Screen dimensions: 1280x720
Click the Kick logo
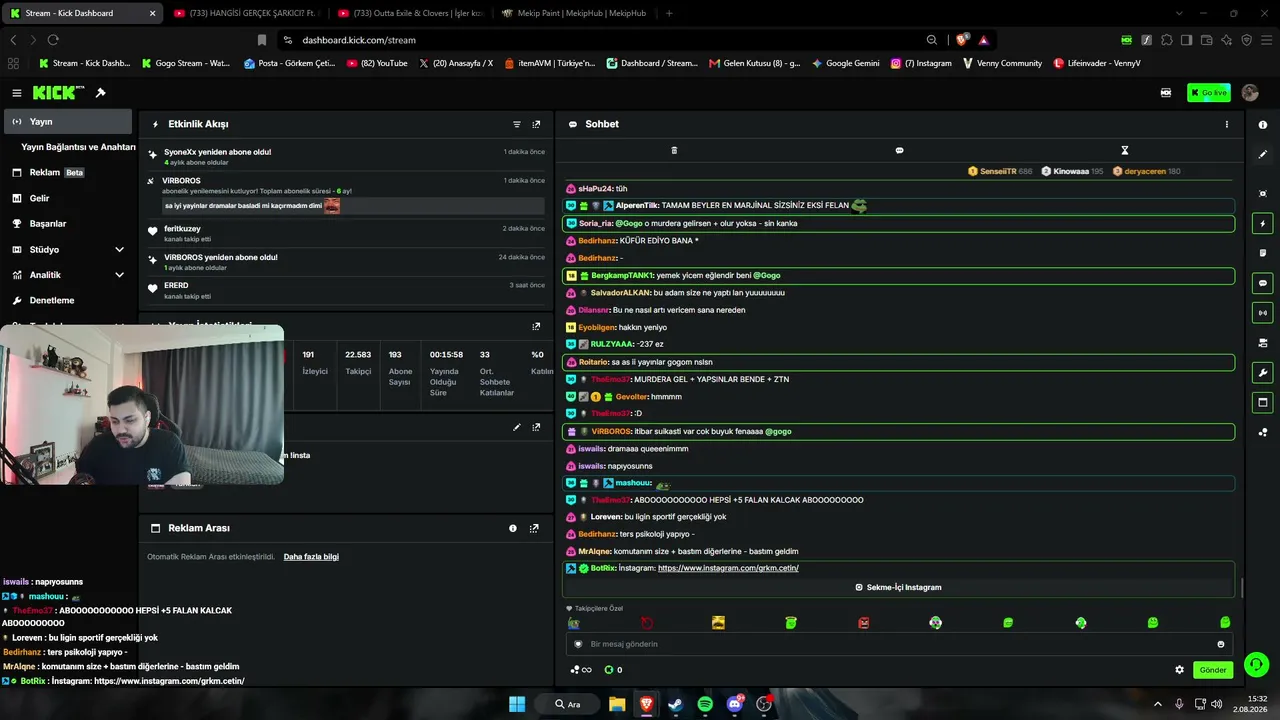click(58, 93)
